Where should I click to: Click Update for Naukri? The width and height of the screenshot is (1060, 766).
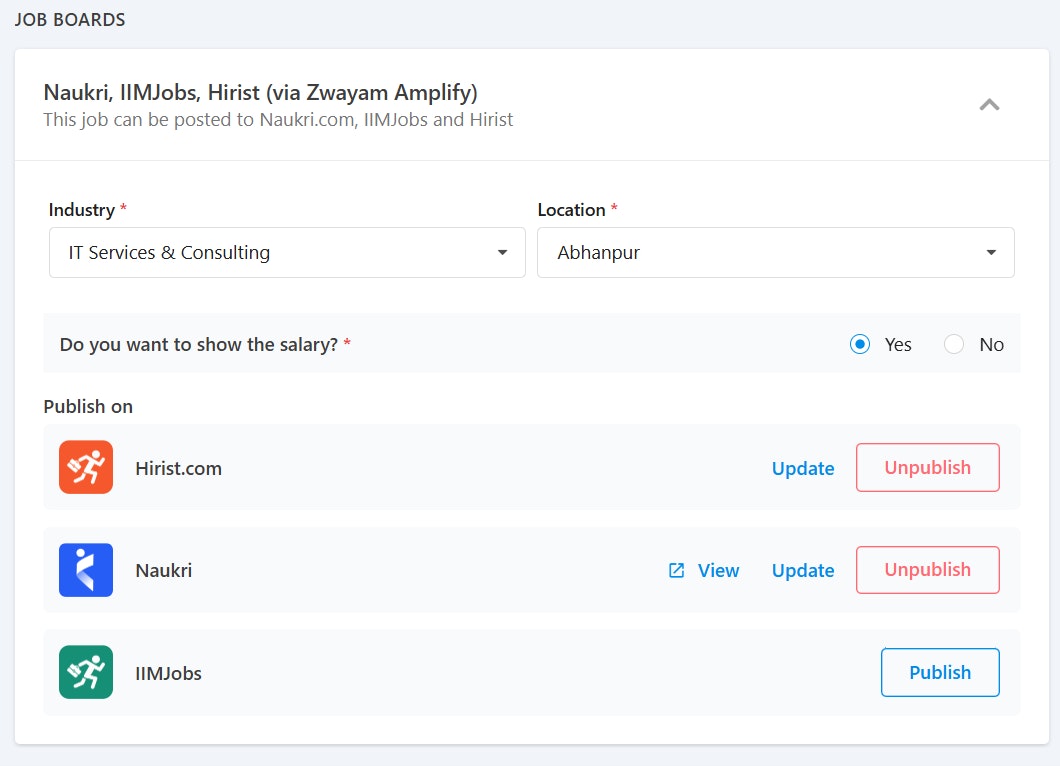(x=803, y=571)
